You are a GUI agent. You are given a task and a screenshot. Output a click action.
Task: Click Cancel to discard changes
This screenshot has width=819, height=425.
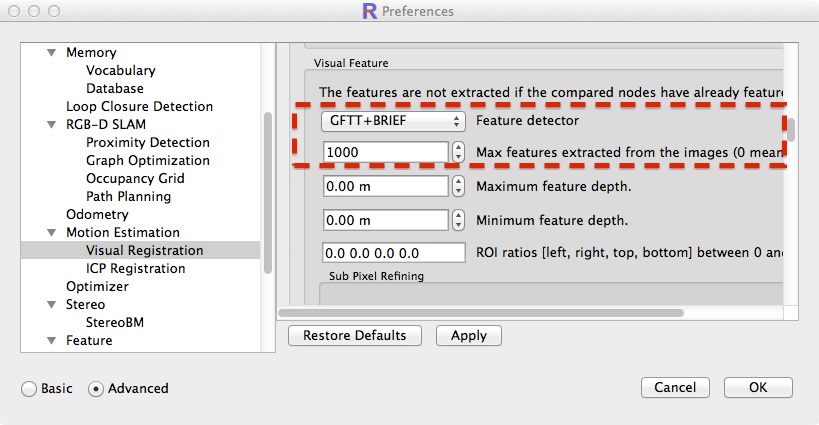pyautogui.click(x=675, y=387)
